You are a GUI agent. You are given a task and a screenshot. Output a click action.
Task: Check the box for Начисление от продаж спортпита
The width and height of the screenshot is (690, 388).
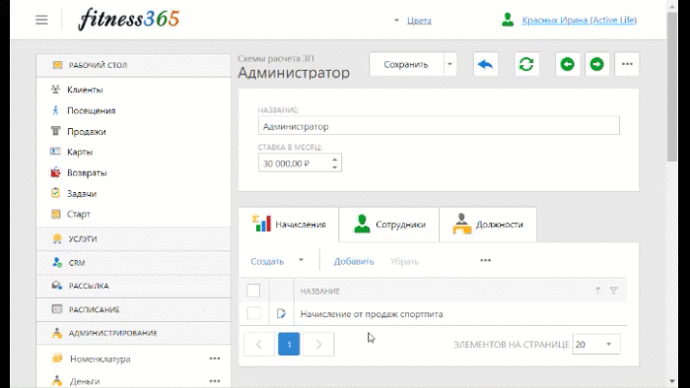tap(253, 314)
